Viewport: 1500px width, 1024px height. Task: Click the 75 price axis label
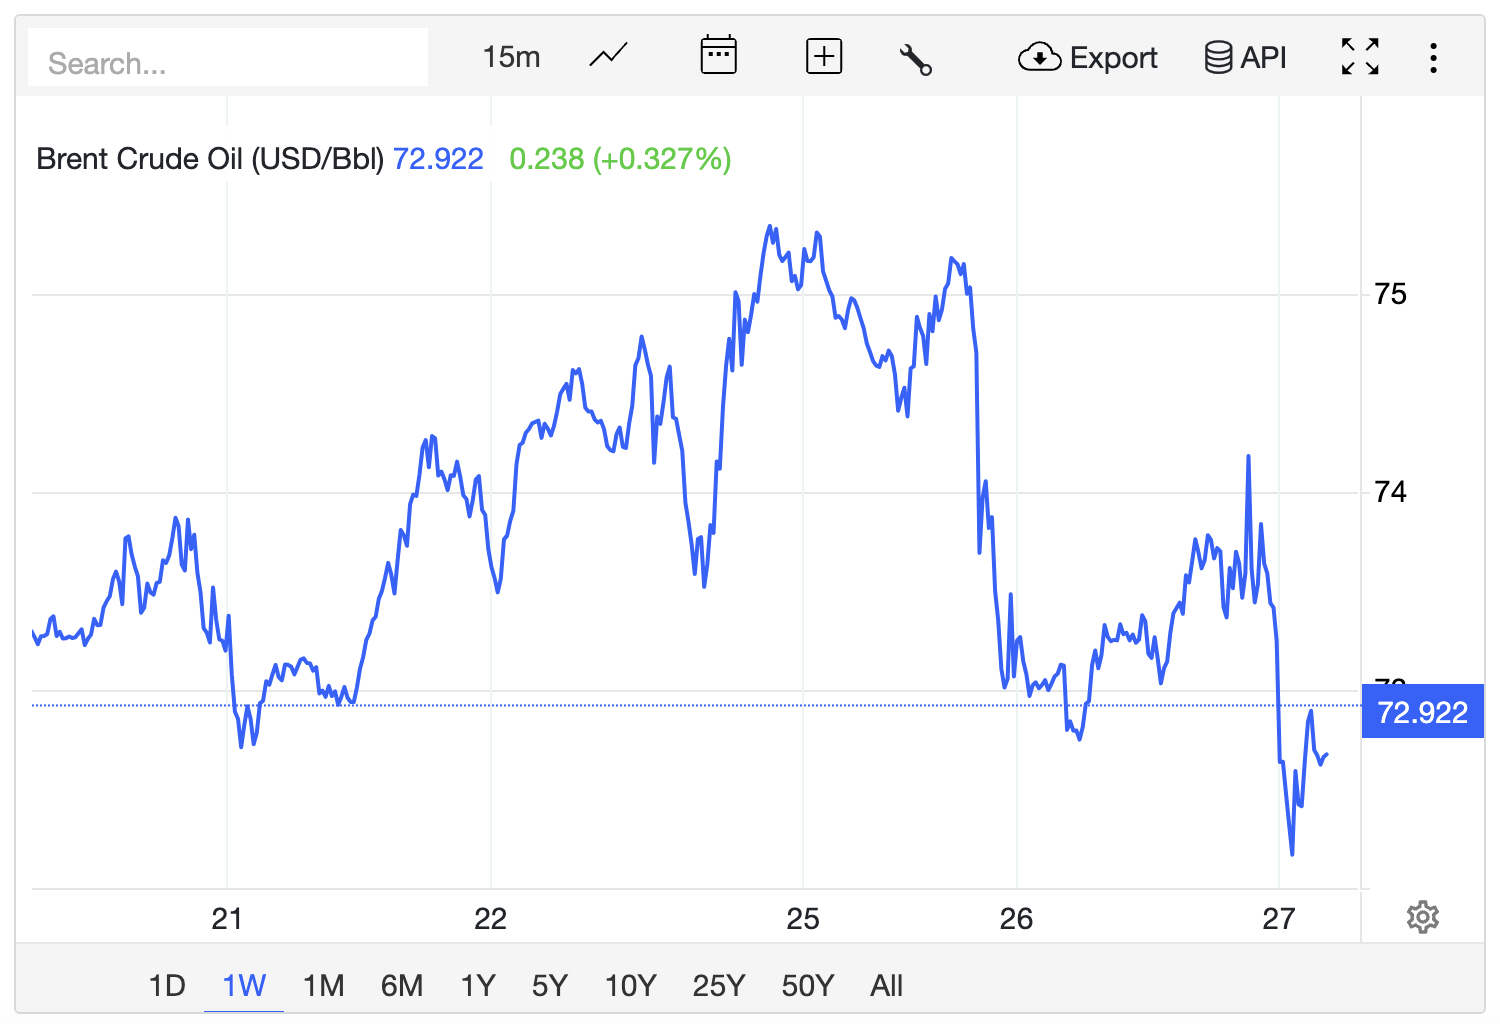[x=1390, y=294]
